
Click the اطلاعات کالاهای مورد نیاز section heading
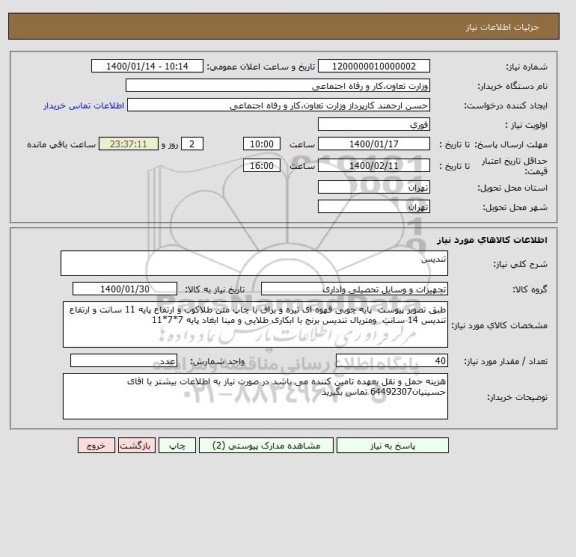492,240
